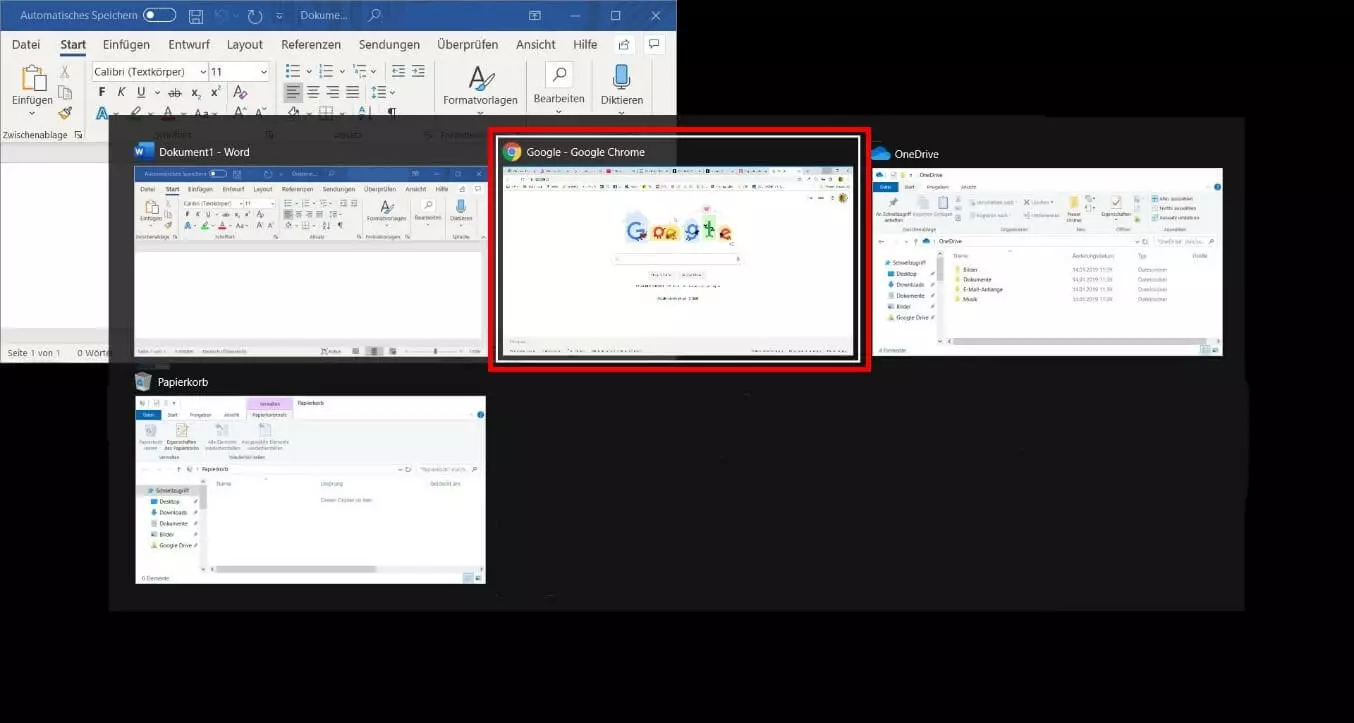Toggle underline (U) formatting in Word ribbon
Viewport: 1354px width, 723px height.
click(x=141, y=93)
